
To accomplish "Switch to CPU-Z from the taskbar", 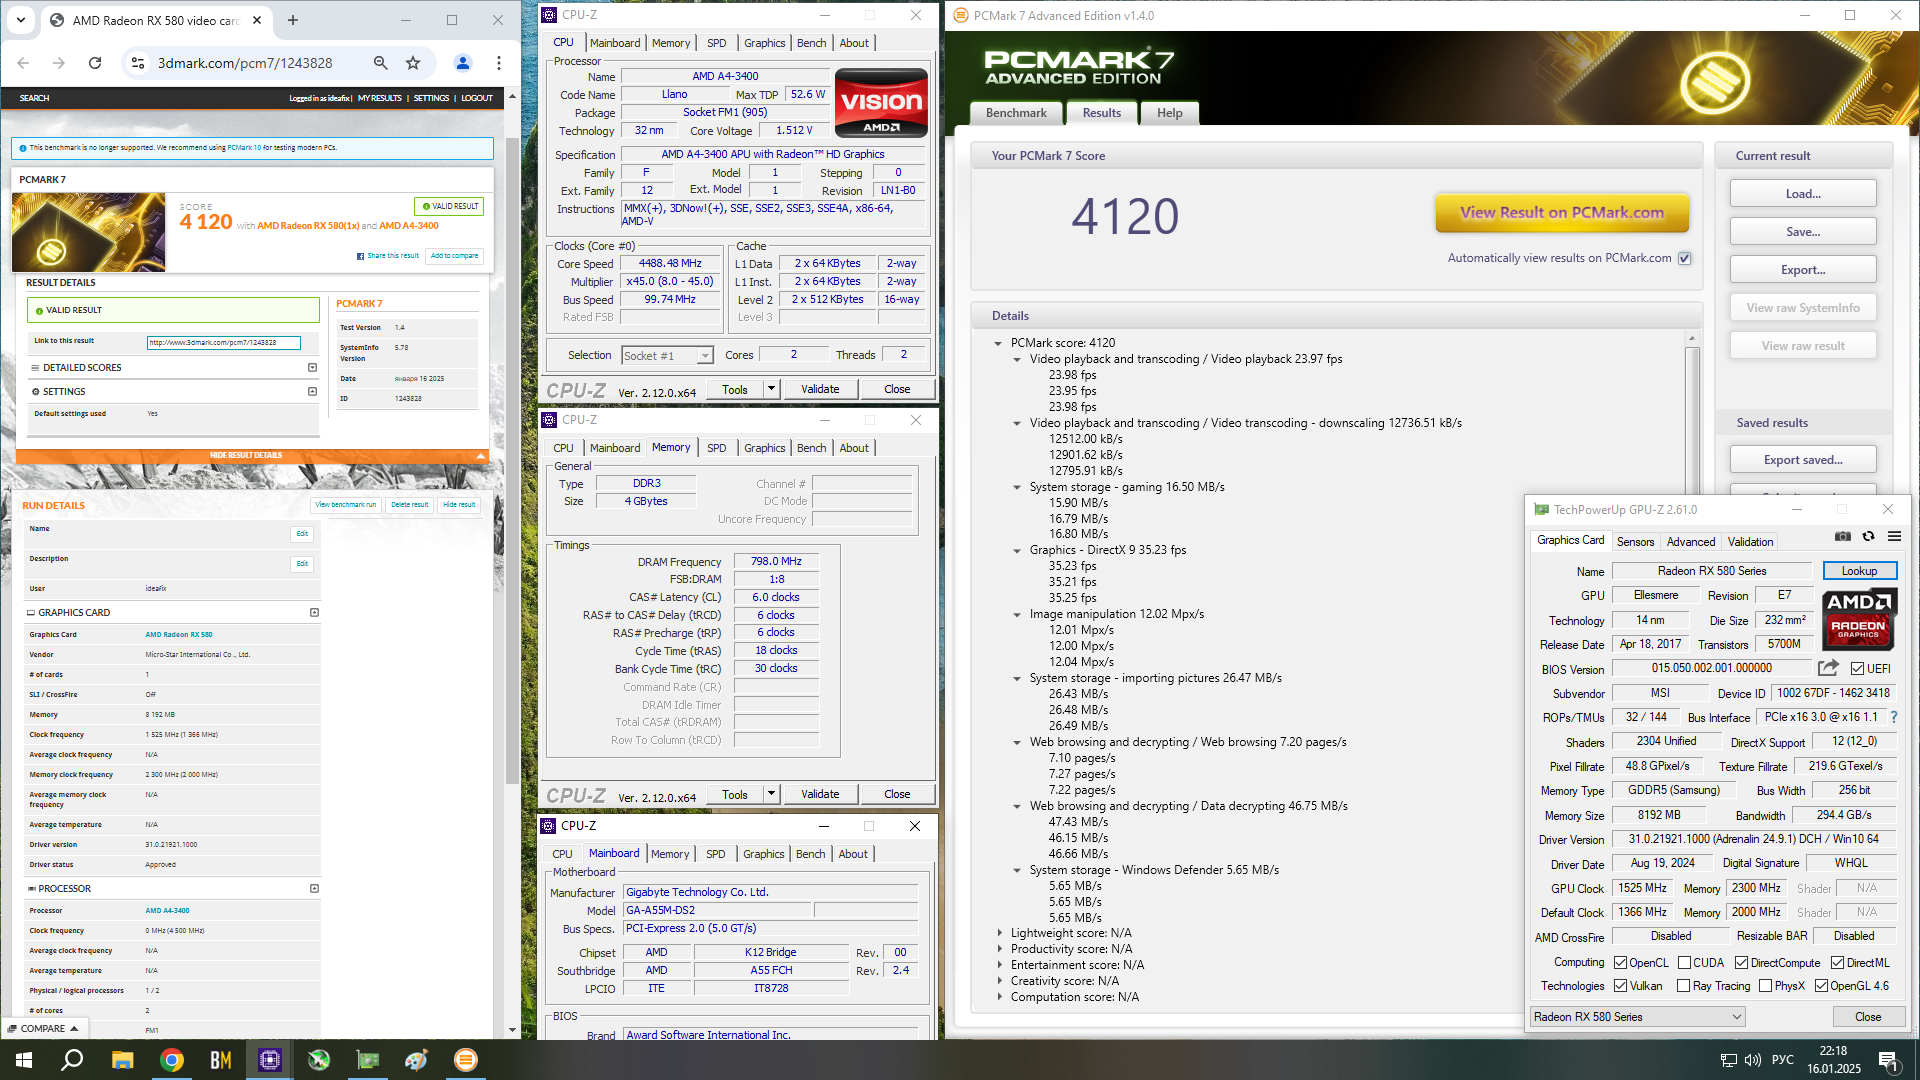I will pos(269,1060).
